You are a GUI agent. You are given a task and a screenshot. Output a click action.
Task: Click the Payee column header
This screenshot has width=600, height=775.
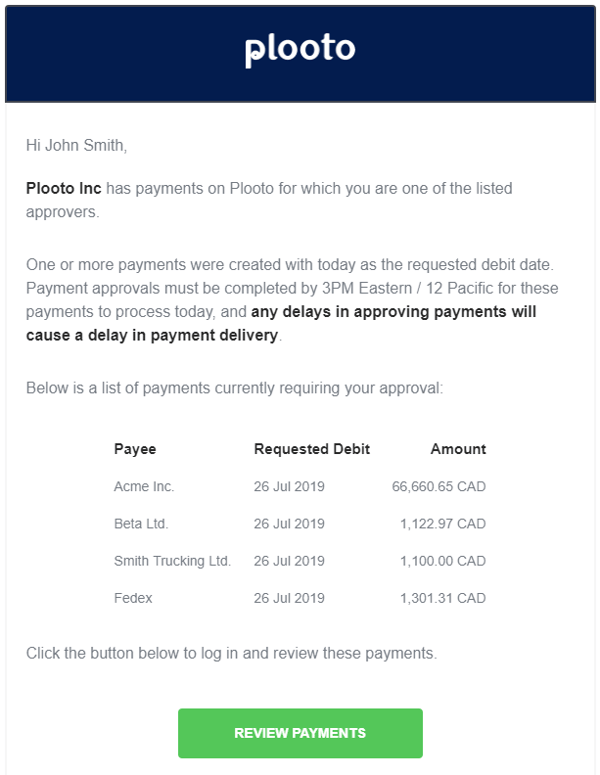click(135, 449)
